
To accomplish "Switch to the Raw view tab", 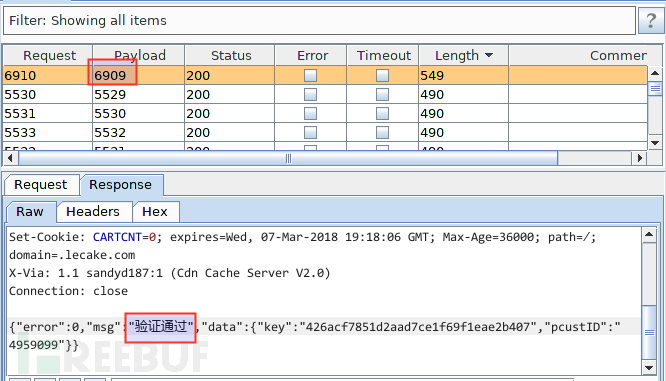I will 30,212.
